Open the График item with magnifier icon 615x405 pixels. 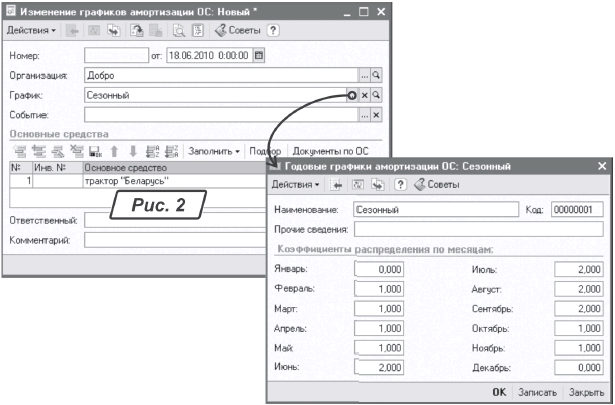click(377, 95)
